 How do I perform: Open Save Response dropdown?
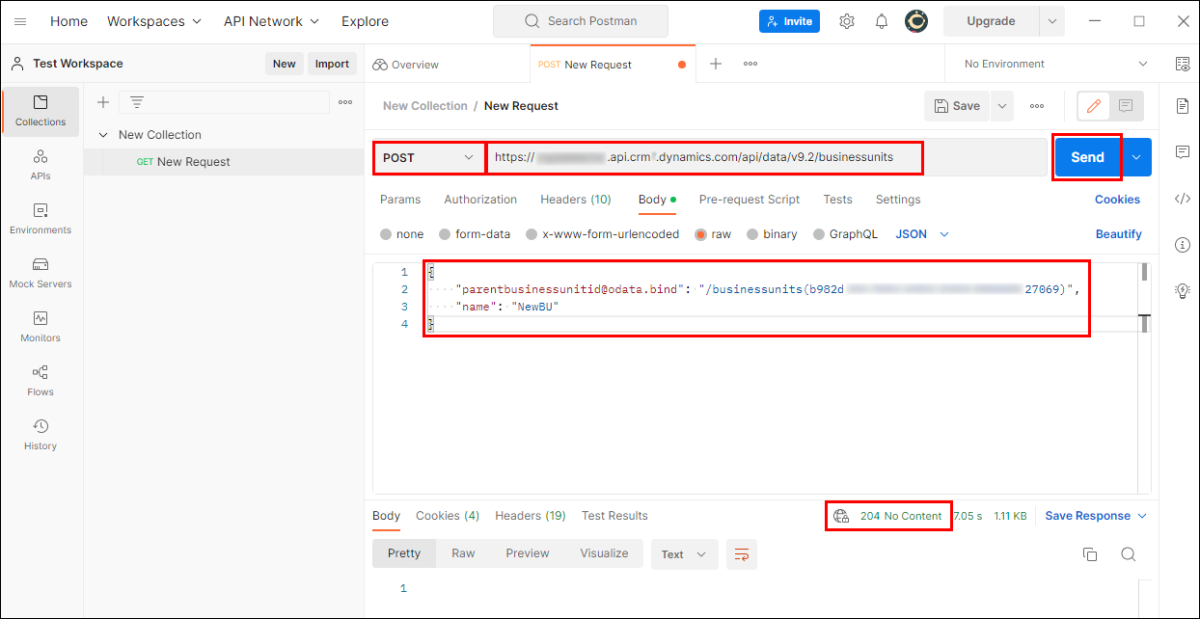(x=1096, y=516)
